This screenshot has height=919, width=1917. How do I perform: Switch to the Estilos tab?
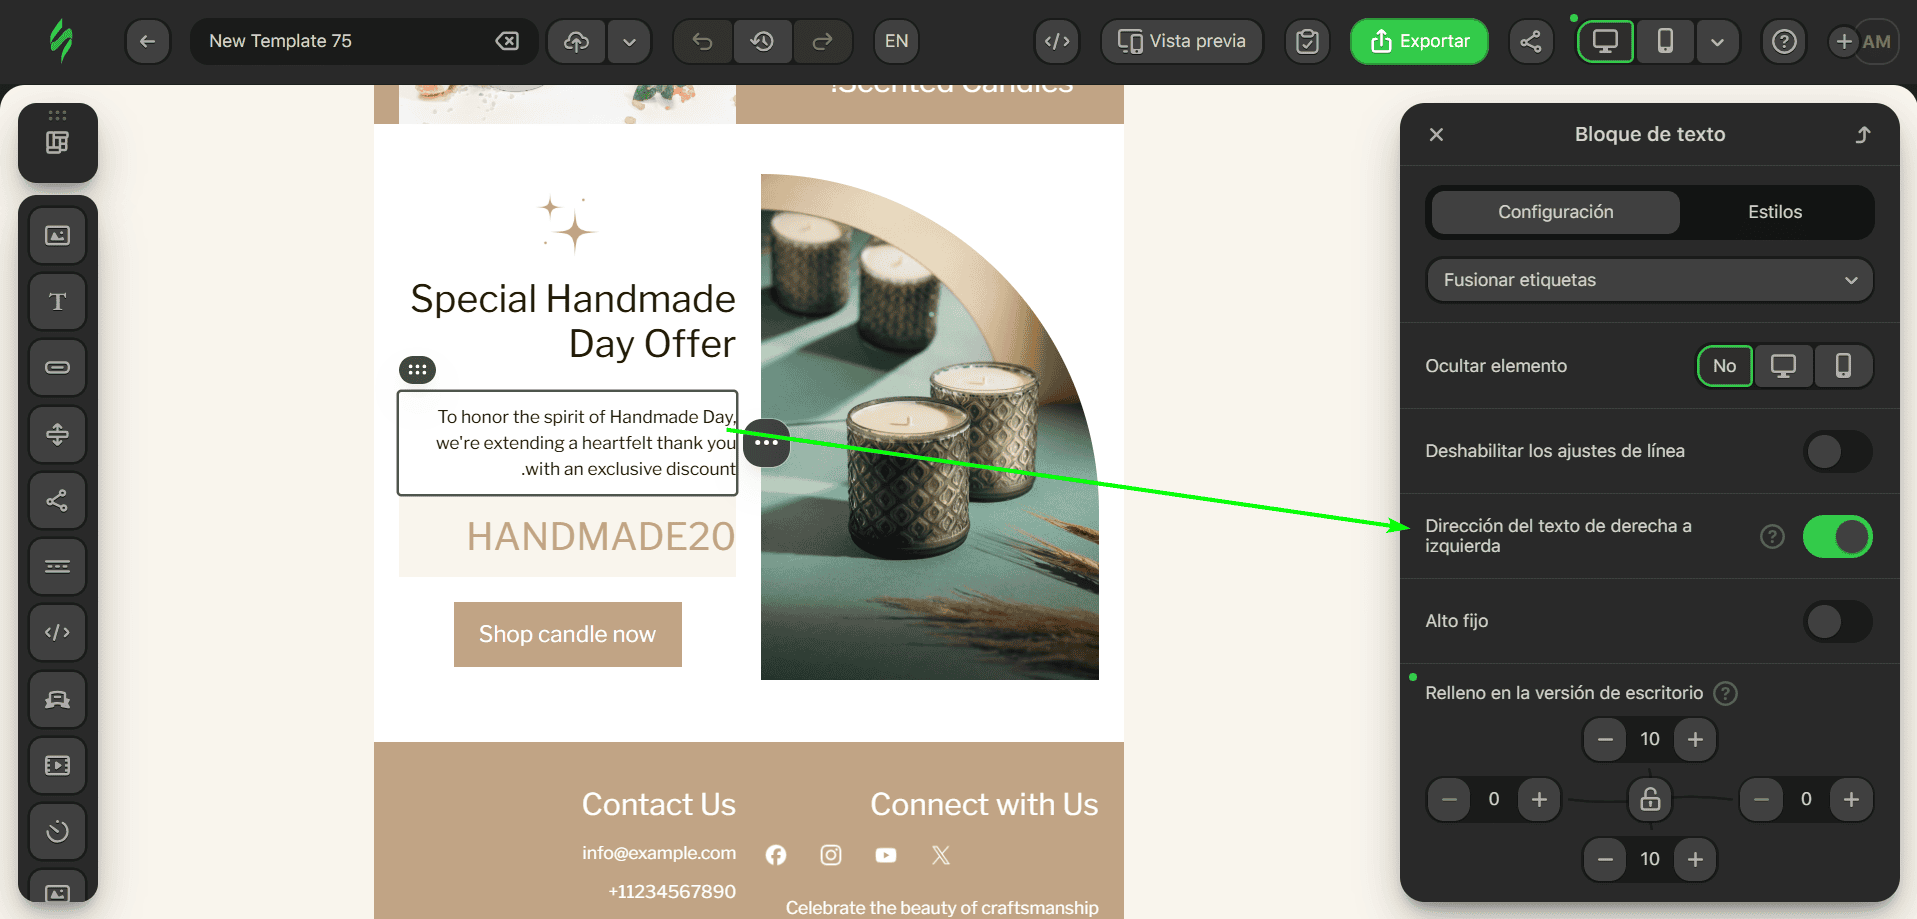point(1774,212)
